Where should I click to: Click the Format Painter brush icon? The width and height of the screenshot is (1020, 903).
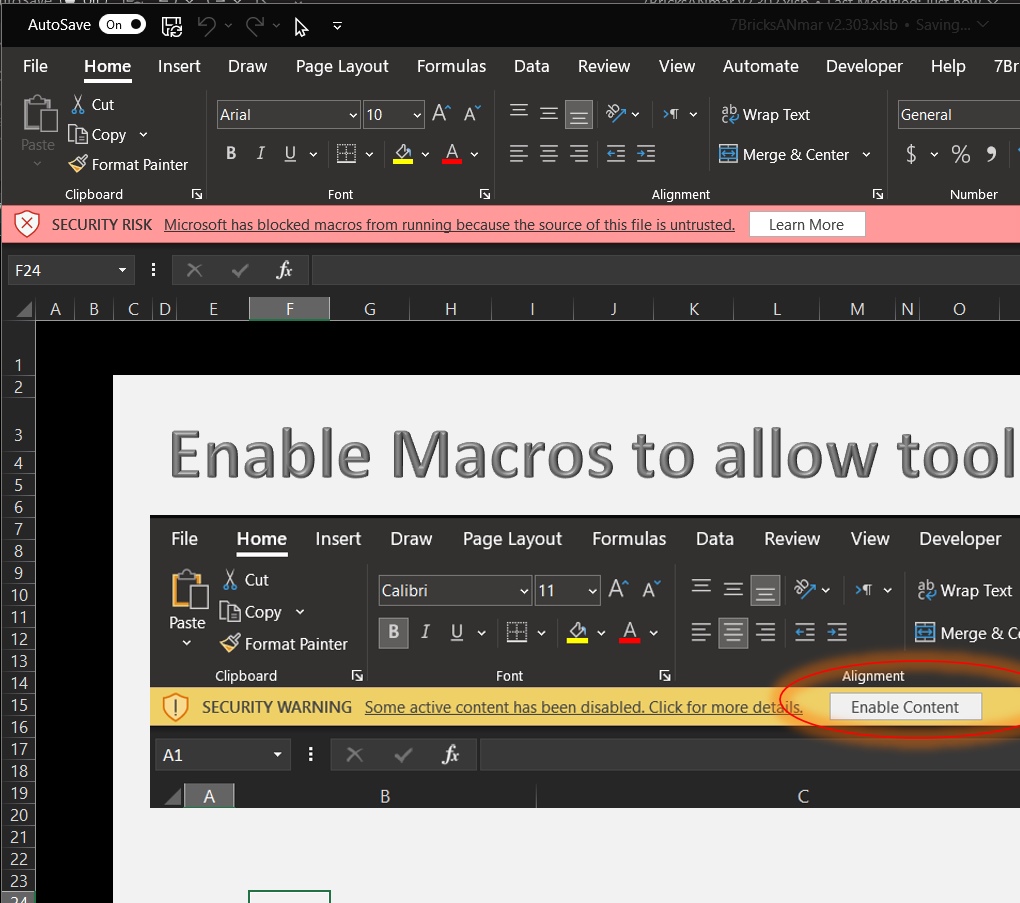(x=78, y=164)
